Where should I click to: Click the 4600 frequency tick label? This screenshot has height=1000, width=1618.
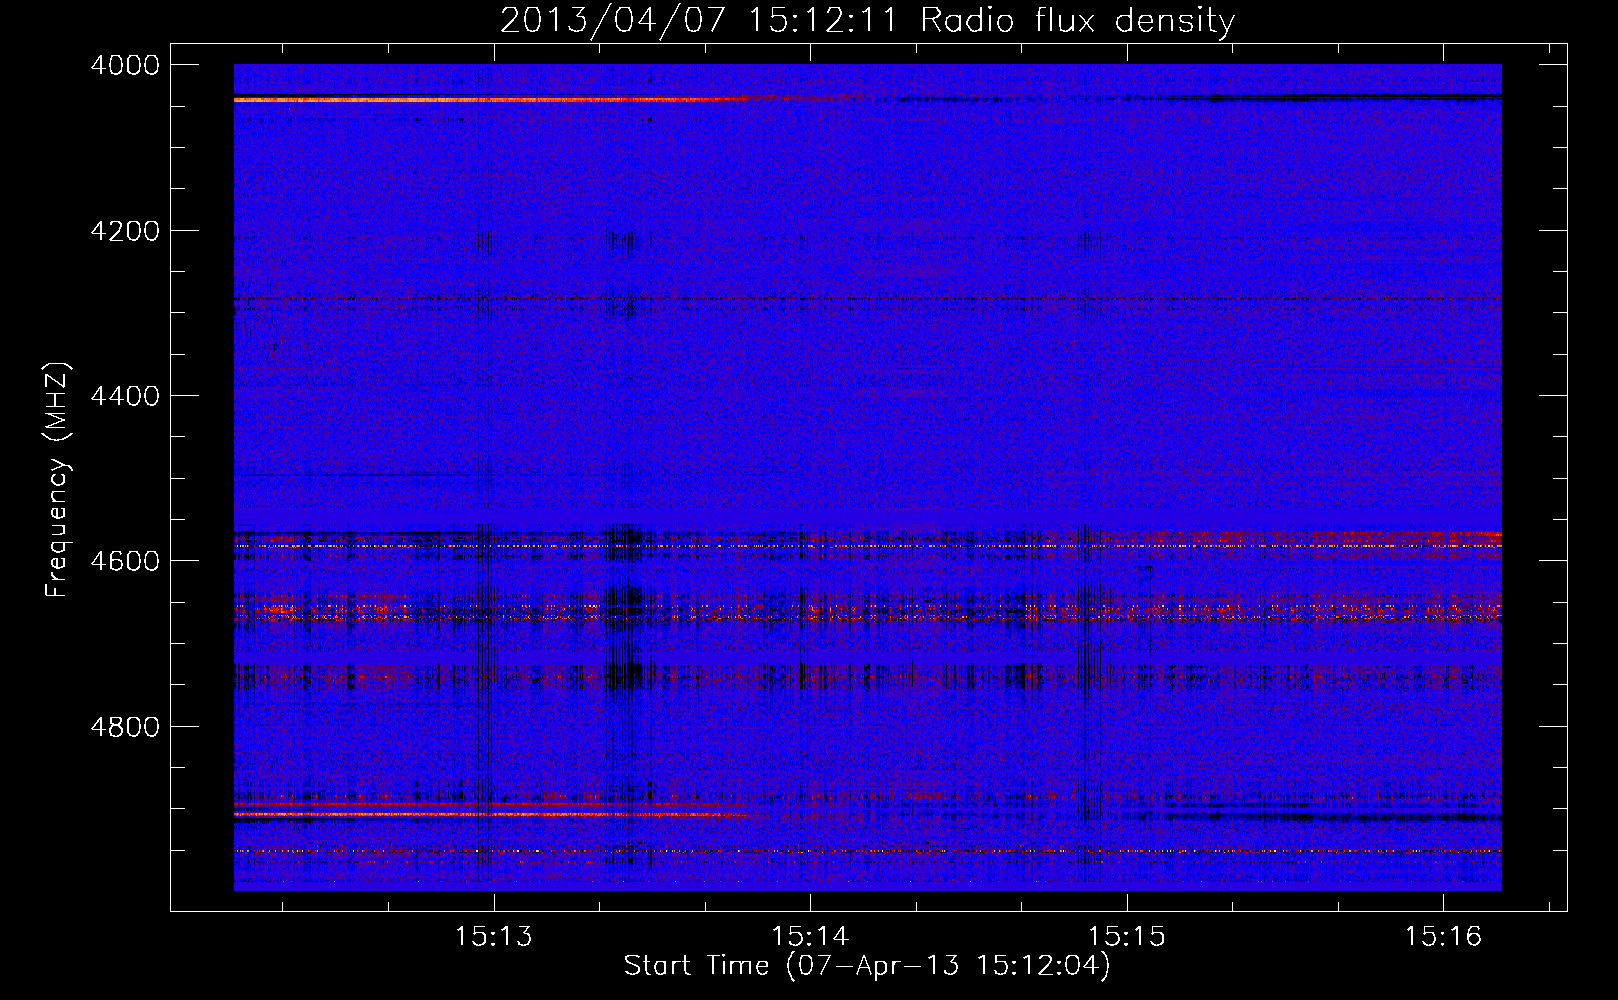pyautogui.click(x=125, y=561)
